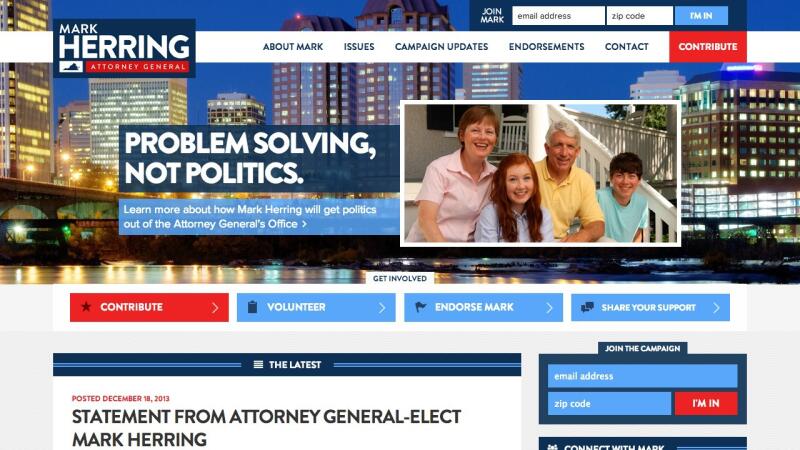
Task: Open the Campaign Updates menu item
Action: click(x=441, y=46)
